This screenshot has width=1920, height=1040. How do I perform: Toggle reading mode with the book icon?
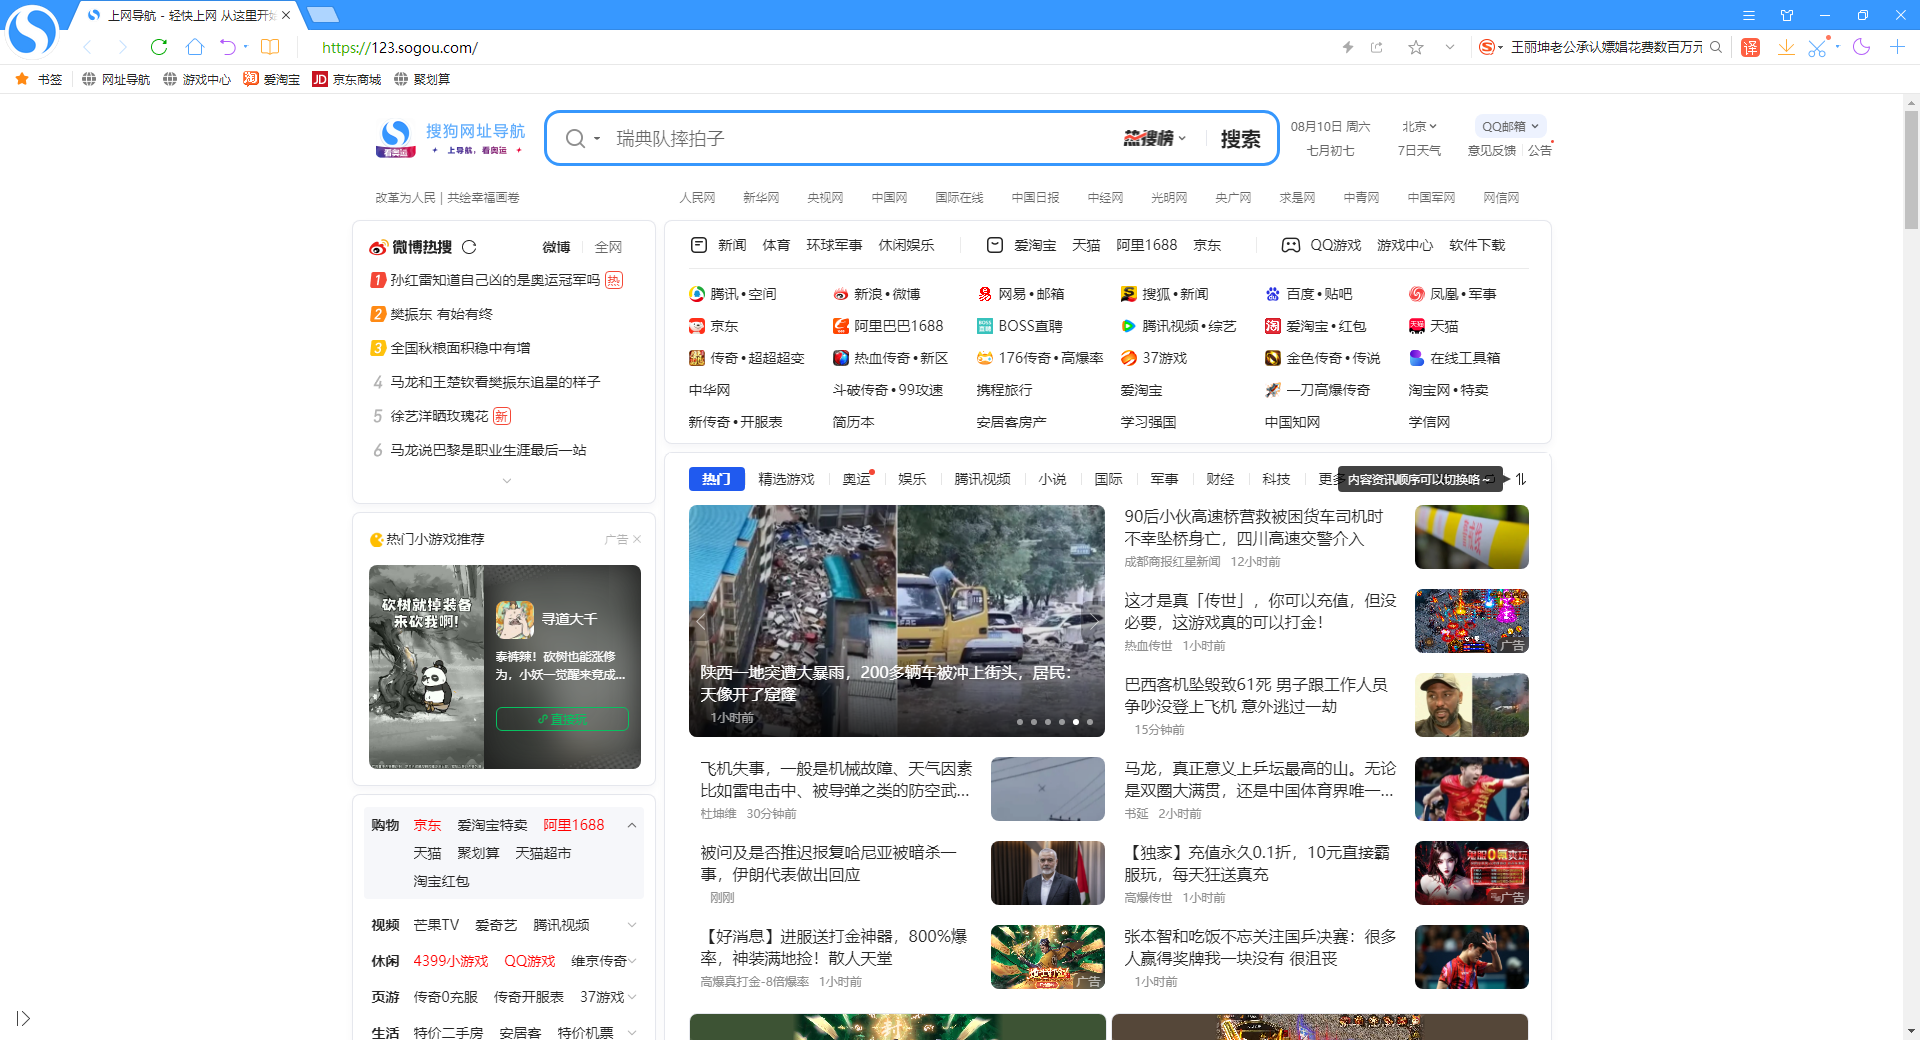tap(270, 47)
